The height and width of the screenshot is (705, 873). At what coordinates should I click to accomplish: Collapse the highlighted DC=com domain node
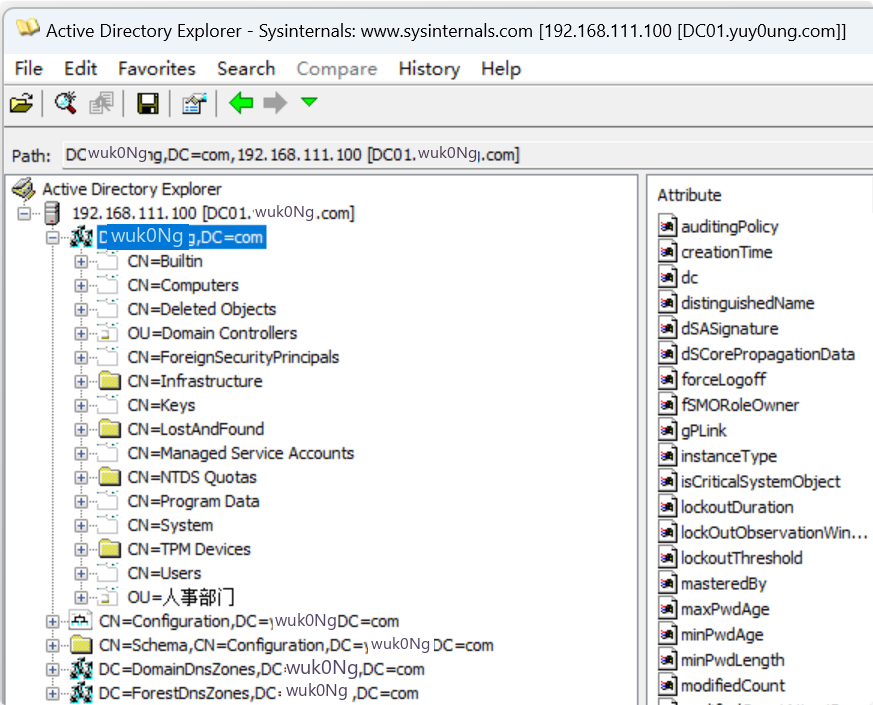point(52,237)
